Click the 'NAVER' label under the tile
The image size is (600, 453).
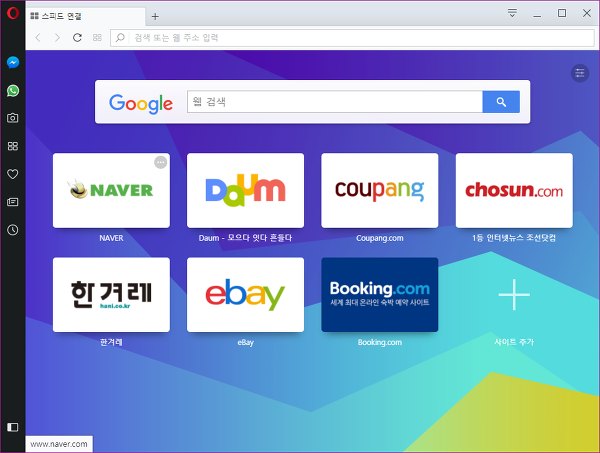(111, 238)
